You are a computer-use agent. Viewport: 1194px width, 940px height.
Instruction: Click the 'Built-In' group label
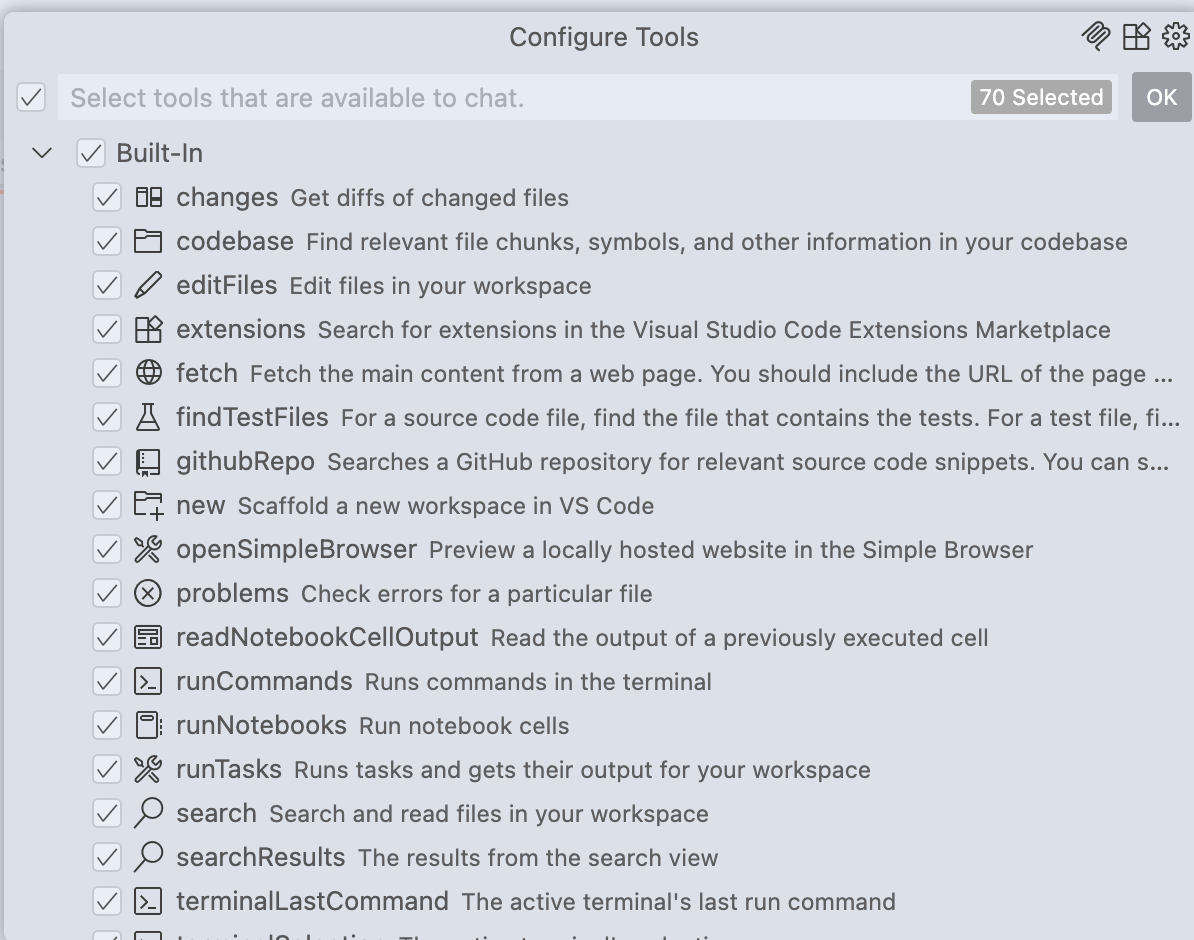pyautogui.click(x=159, y=153)
